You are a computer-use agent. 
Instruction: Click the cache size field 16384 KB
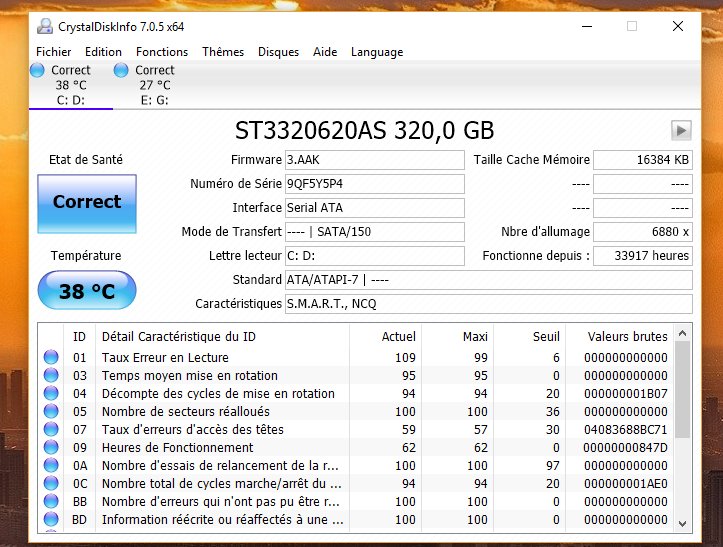(x=643, y=160)
